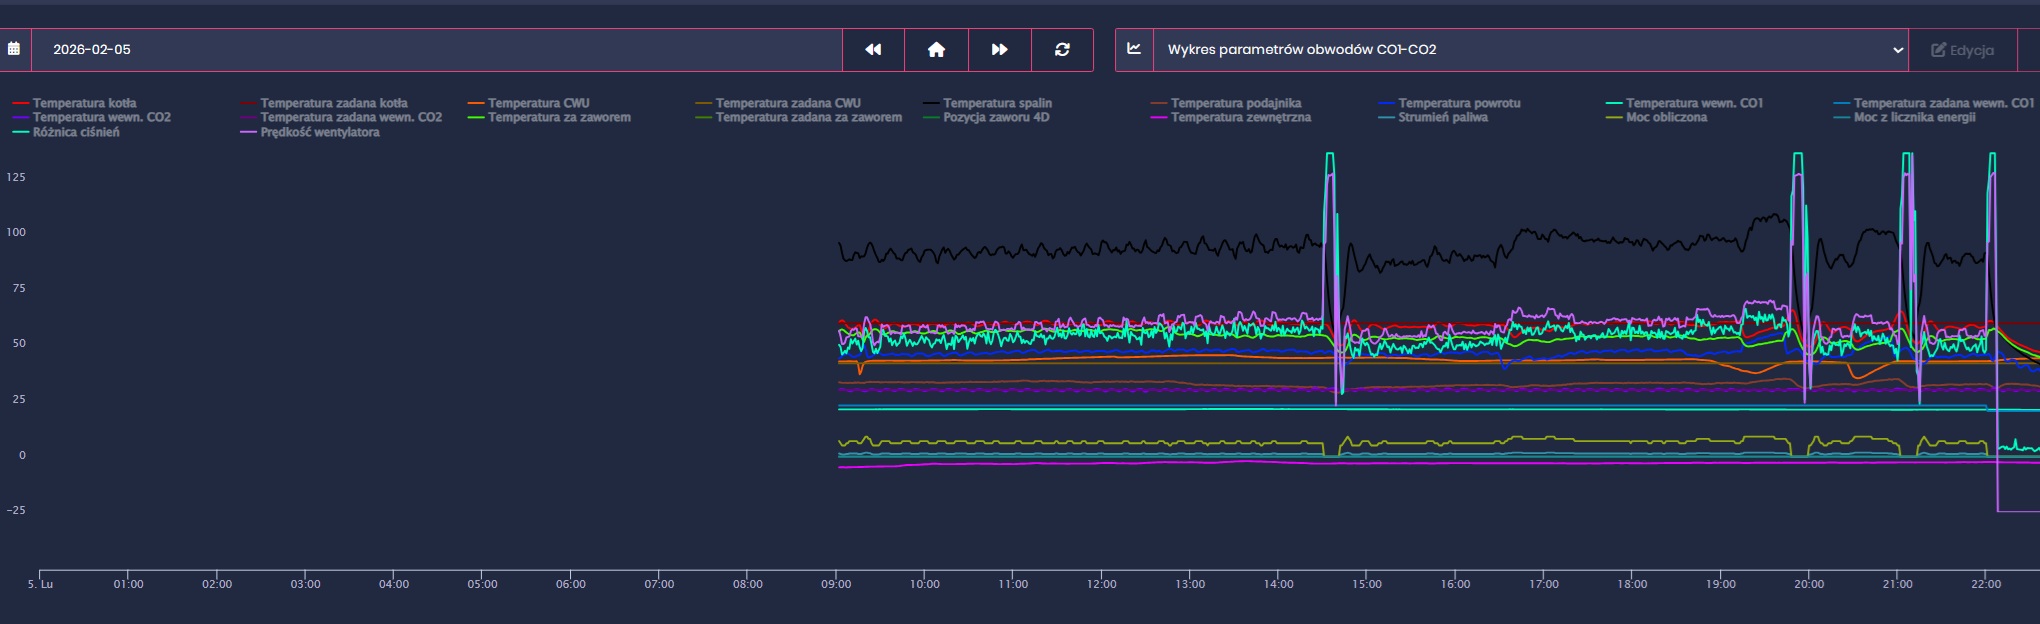Go to next day with fast-forward button
Image resolution: width=2040 pixels, height=624 pixels.
point(999,49)
